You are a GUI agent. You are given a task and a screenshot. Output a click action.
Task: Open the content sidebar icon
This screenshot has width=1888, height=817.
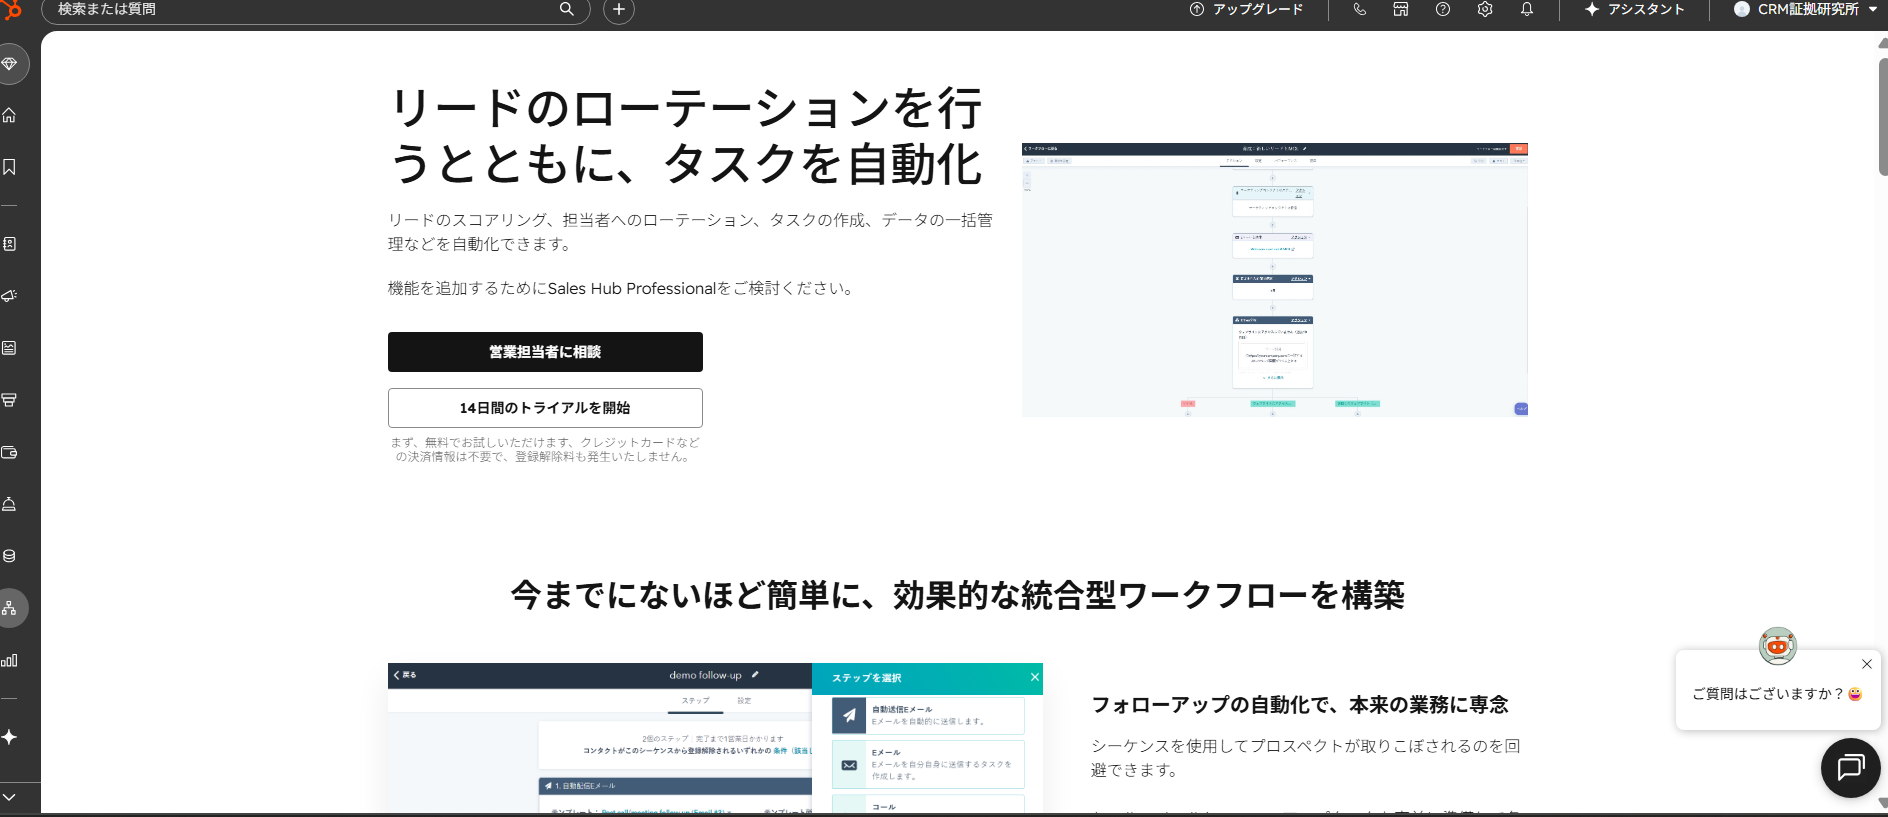(x=10, y=348)
